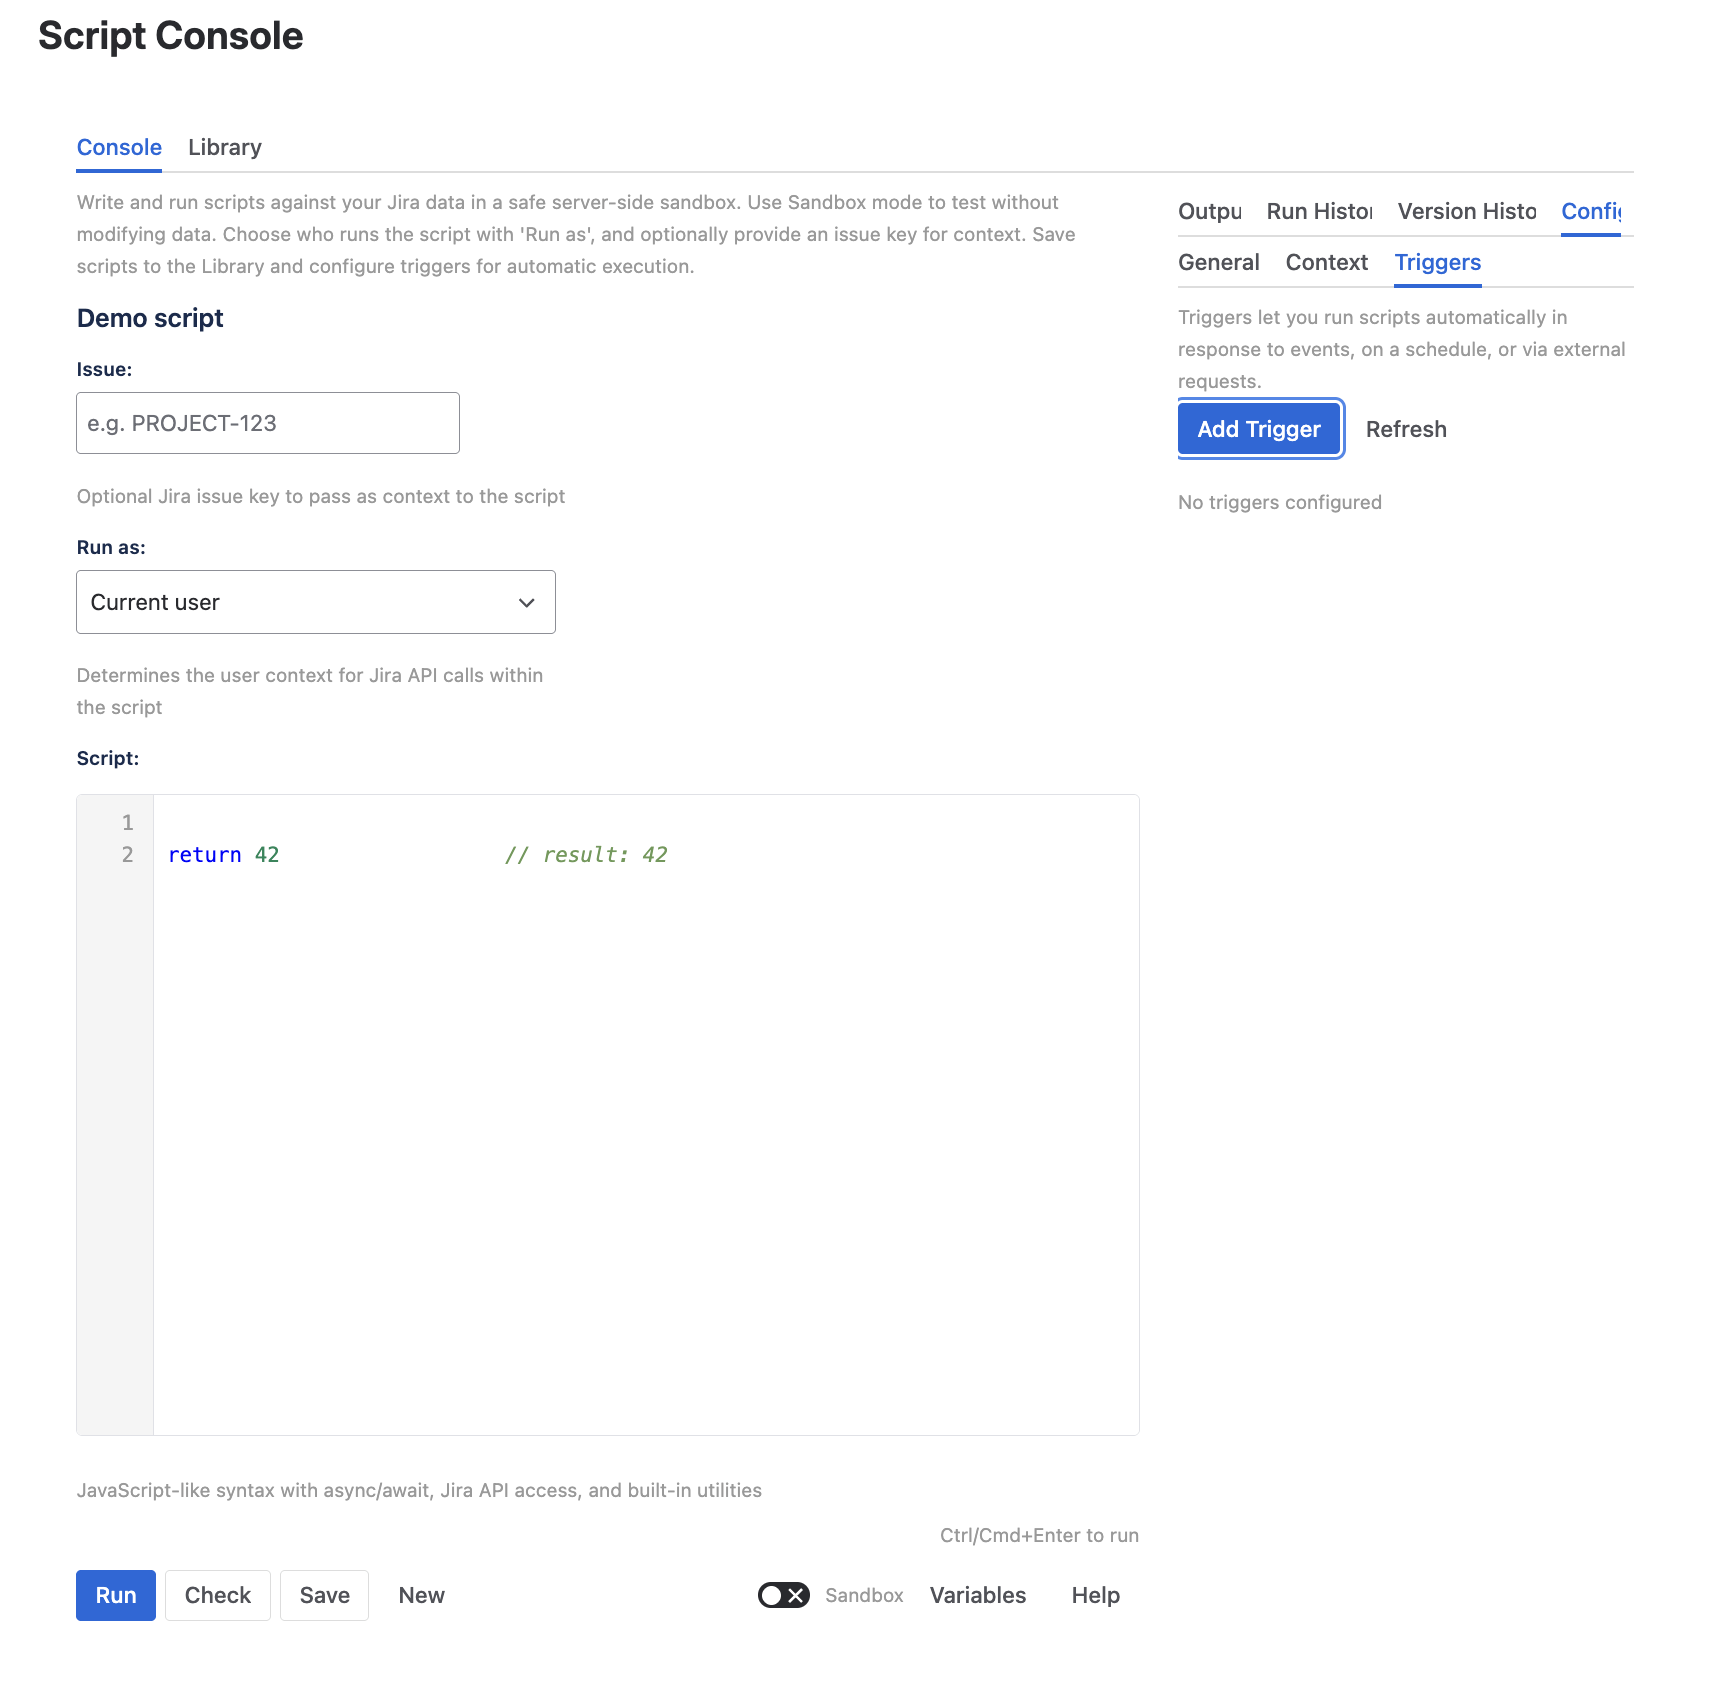This screenshot has height=1694, width=1722.
Task: Switch to the Library tab
Action: tap(224, 147)
